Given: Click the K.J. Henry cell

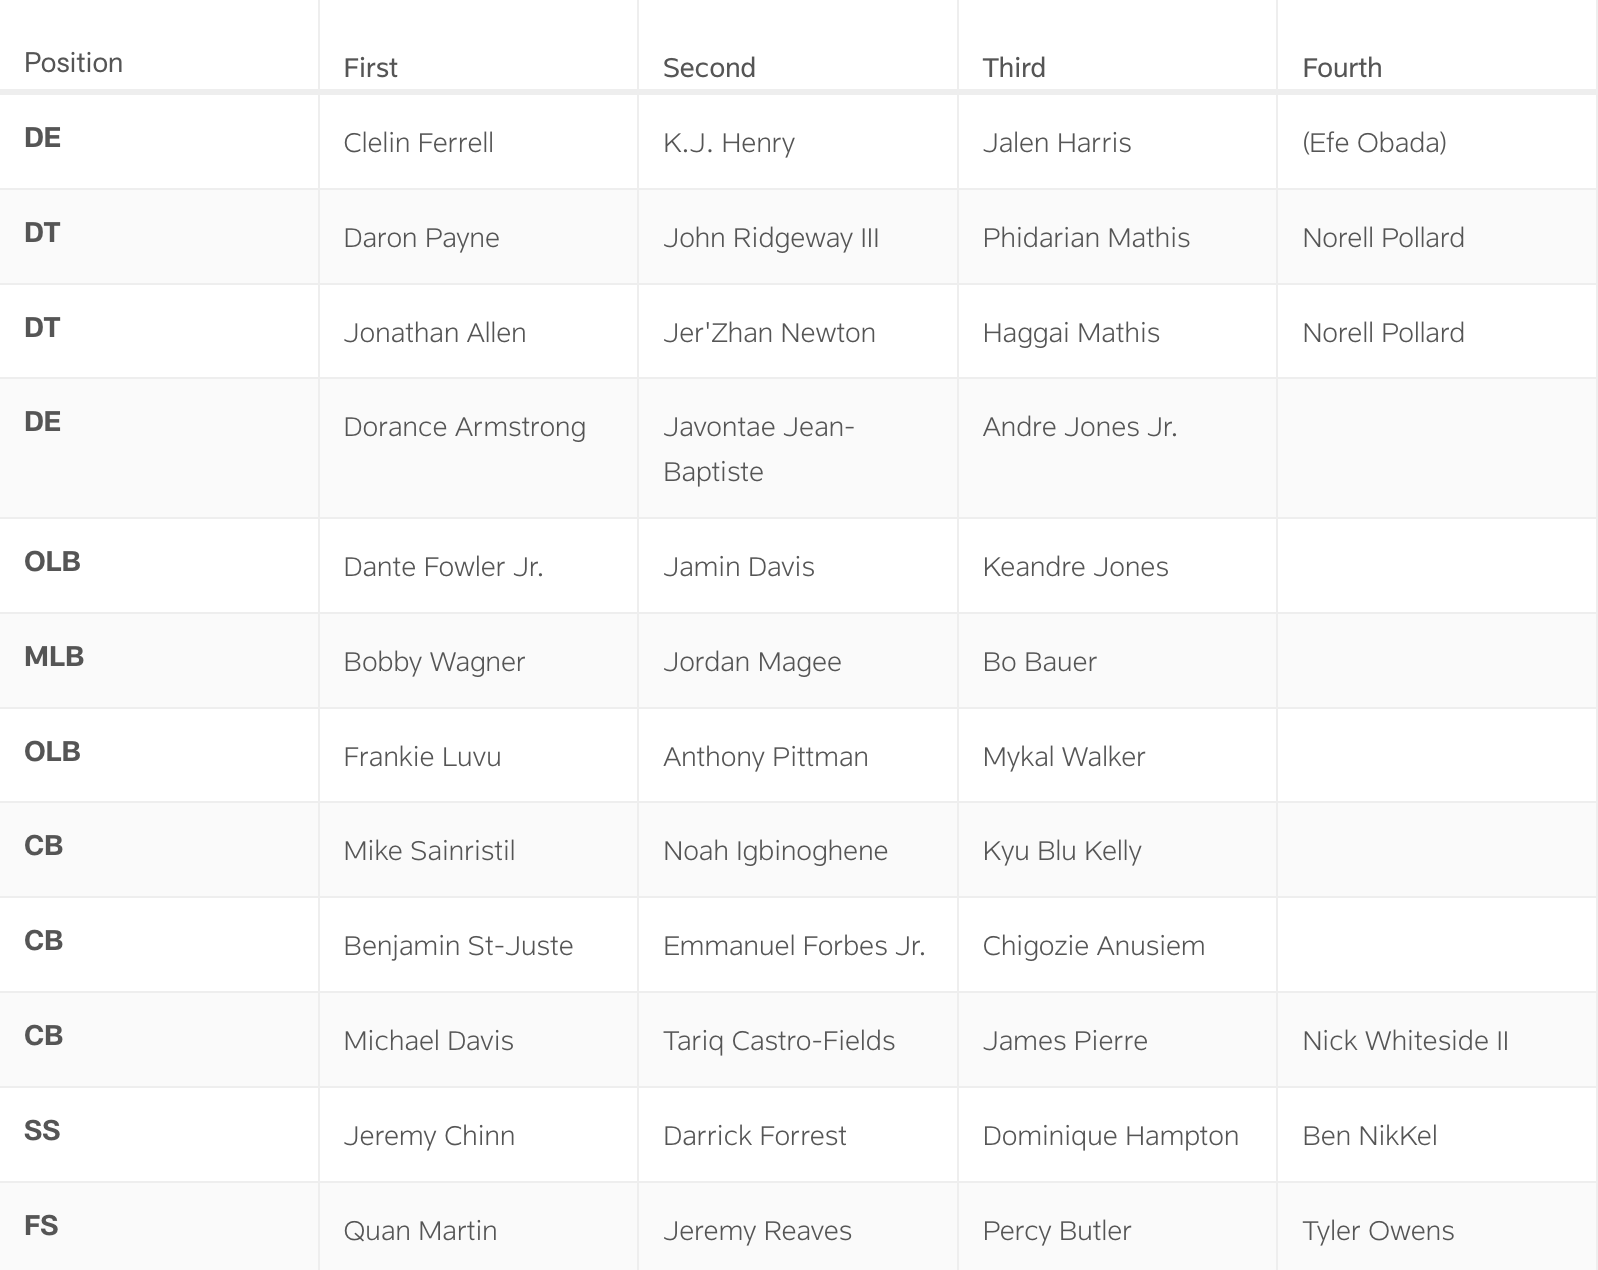Looking at the screenshot, I should pos(728,142).
